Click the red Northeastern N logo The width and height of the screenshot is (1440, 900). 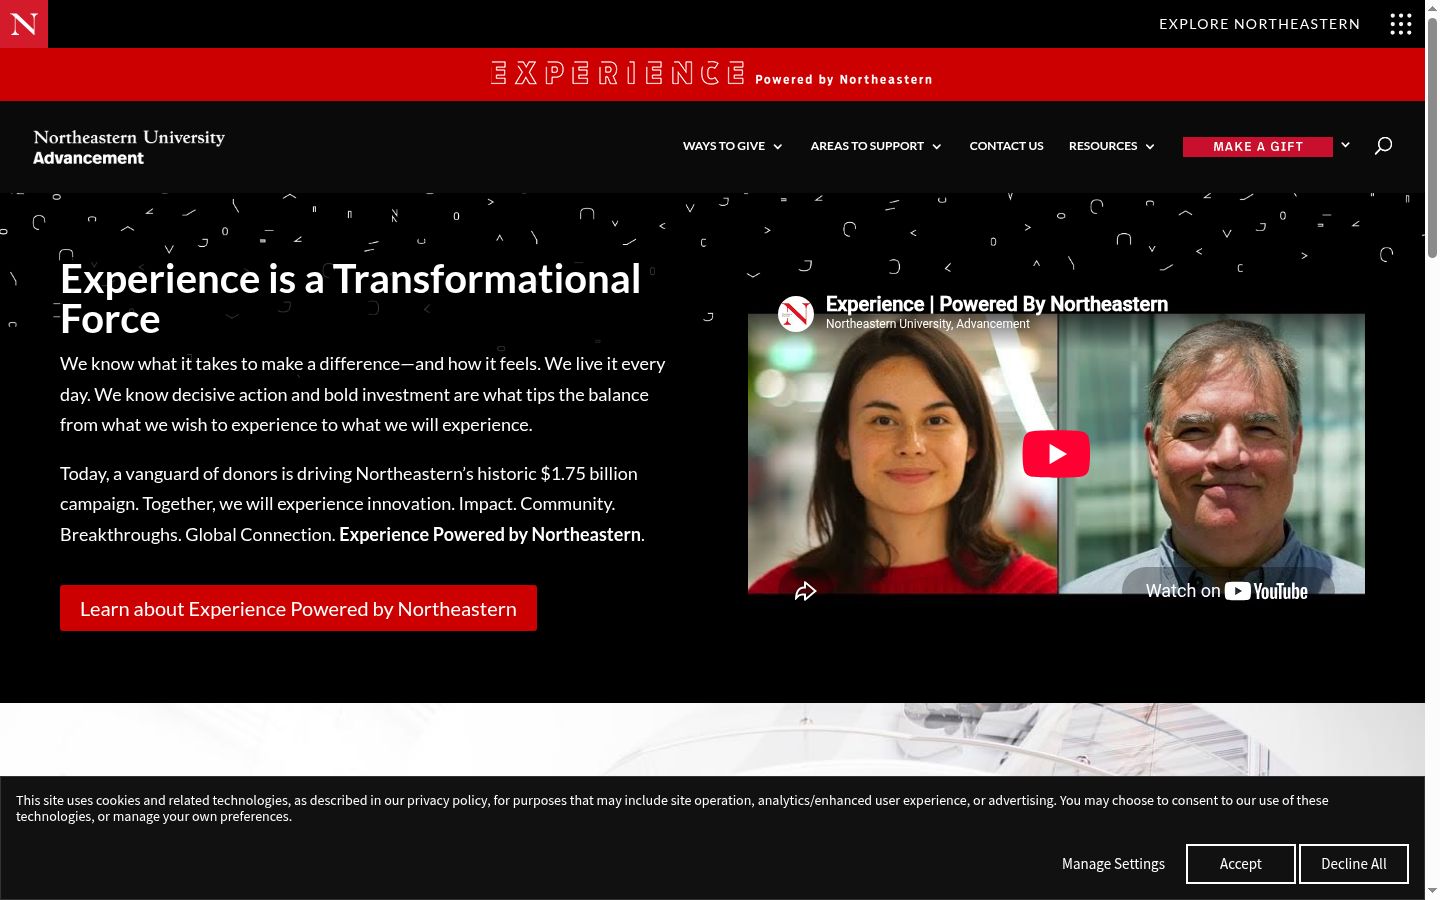(x=24, y=24)
